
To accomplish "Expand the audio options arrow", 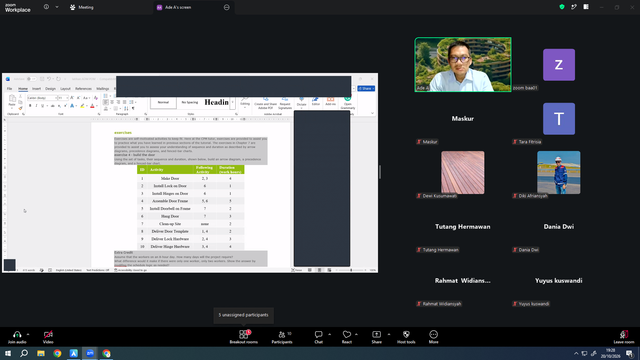I will coord(28,334).
